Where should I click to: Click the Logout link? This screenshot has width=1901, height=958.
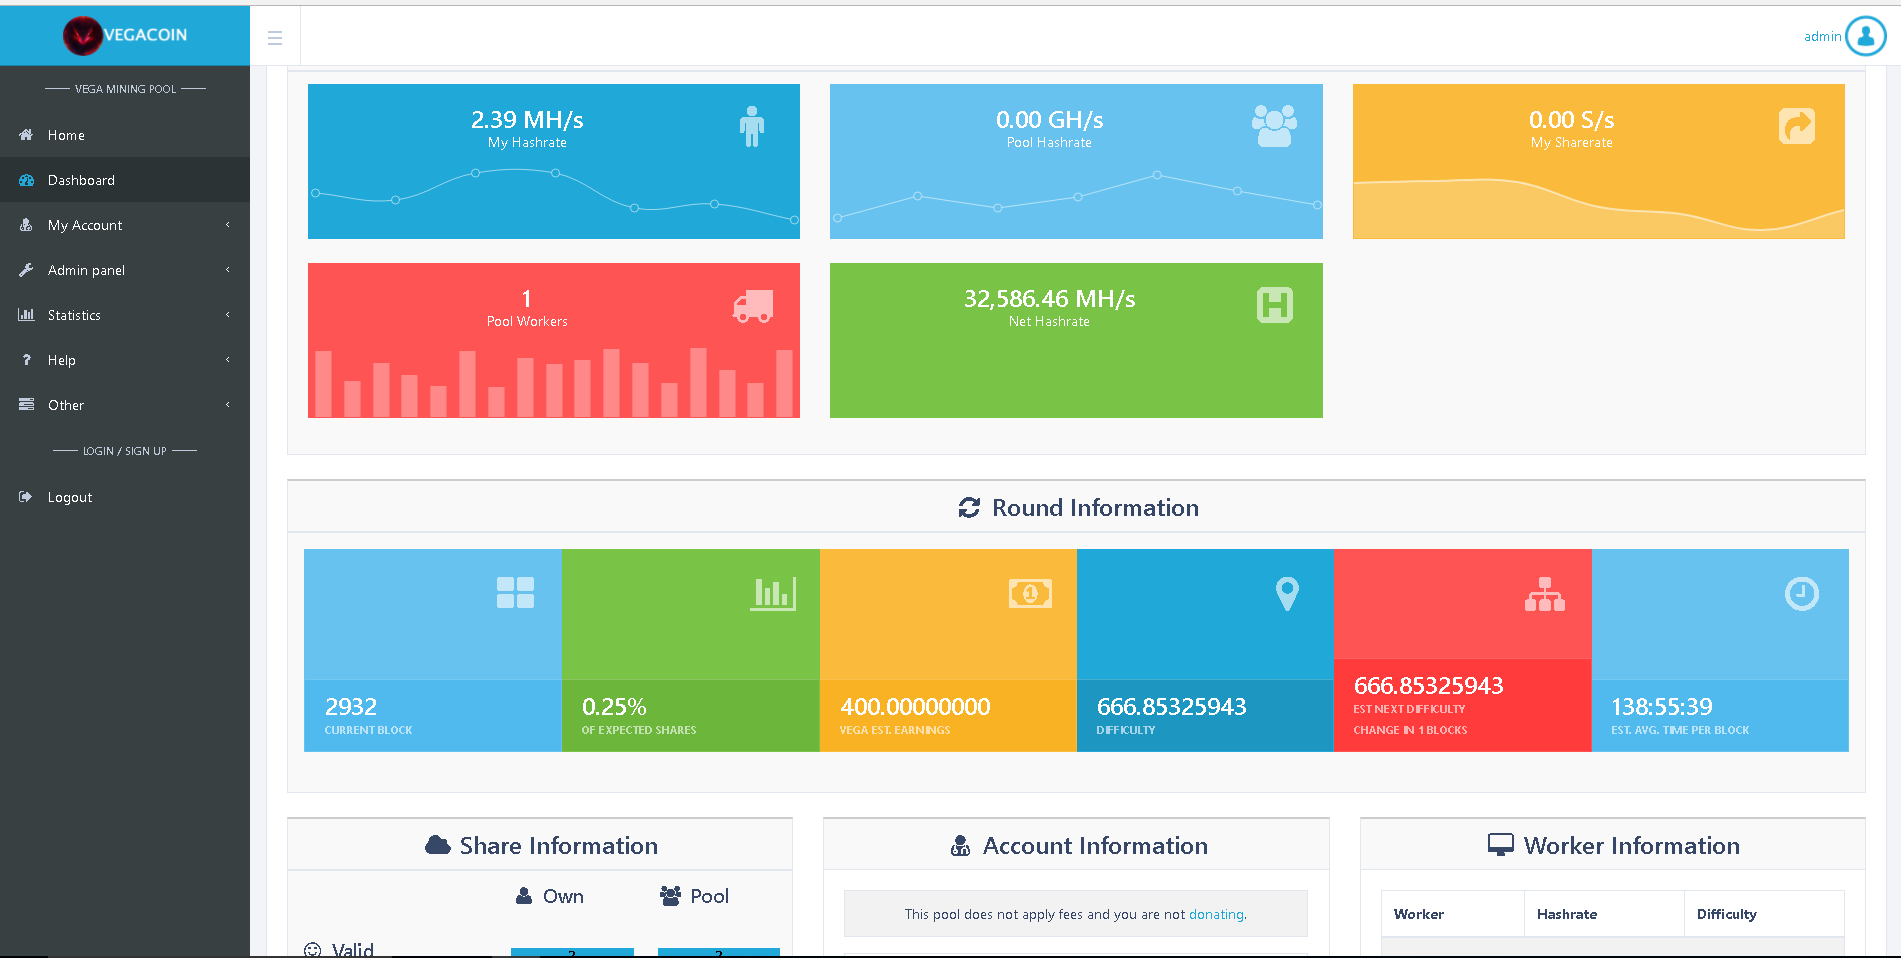pos(125,497)
